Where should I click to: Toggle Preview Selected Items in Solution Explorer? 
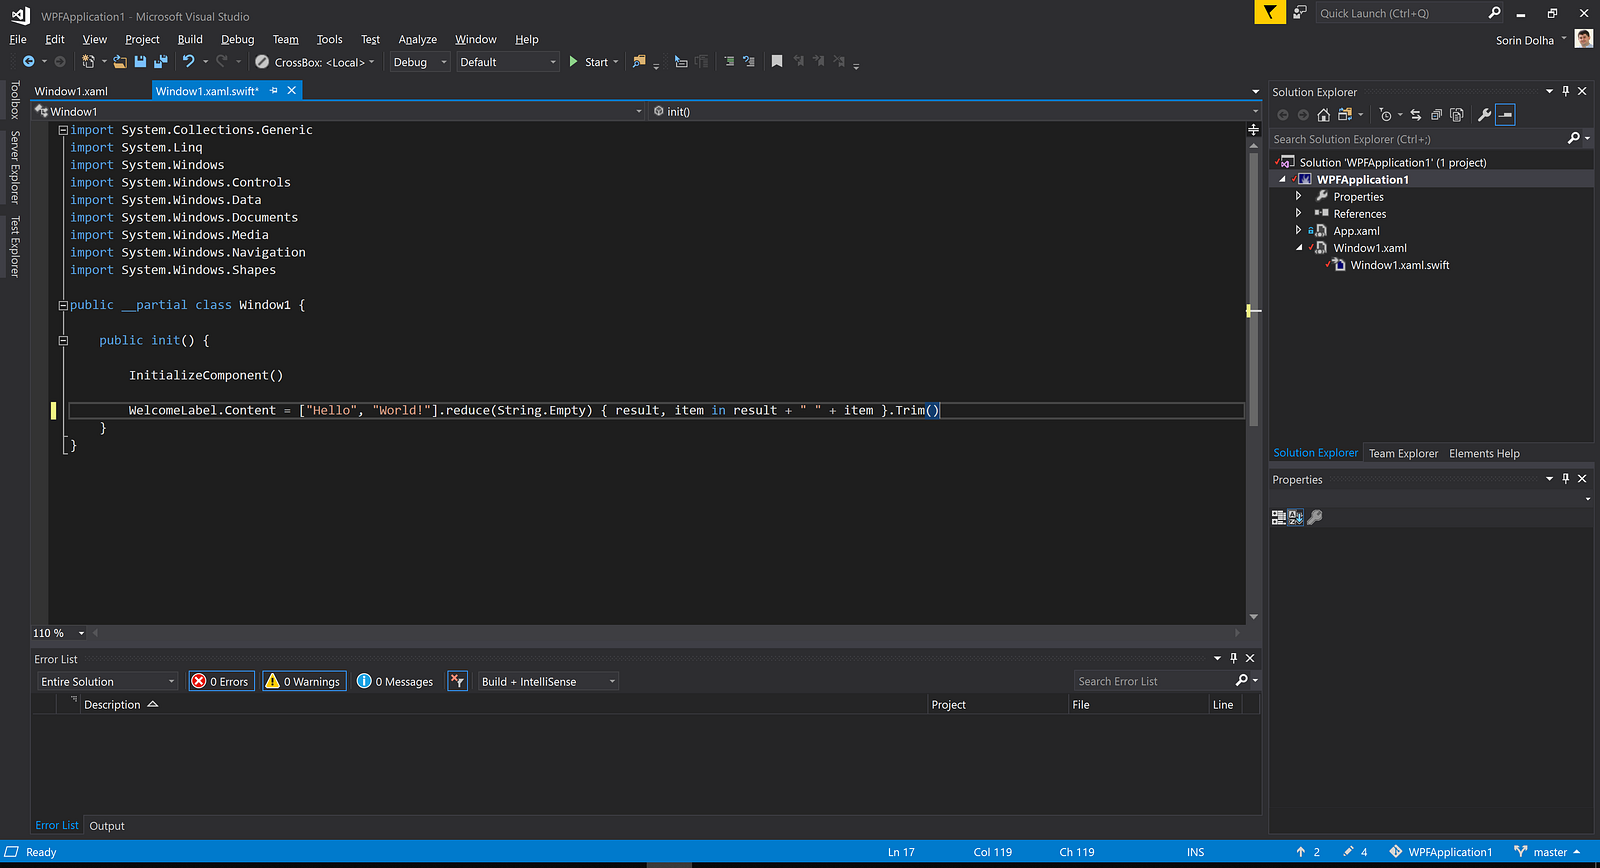coord(1505,115)
